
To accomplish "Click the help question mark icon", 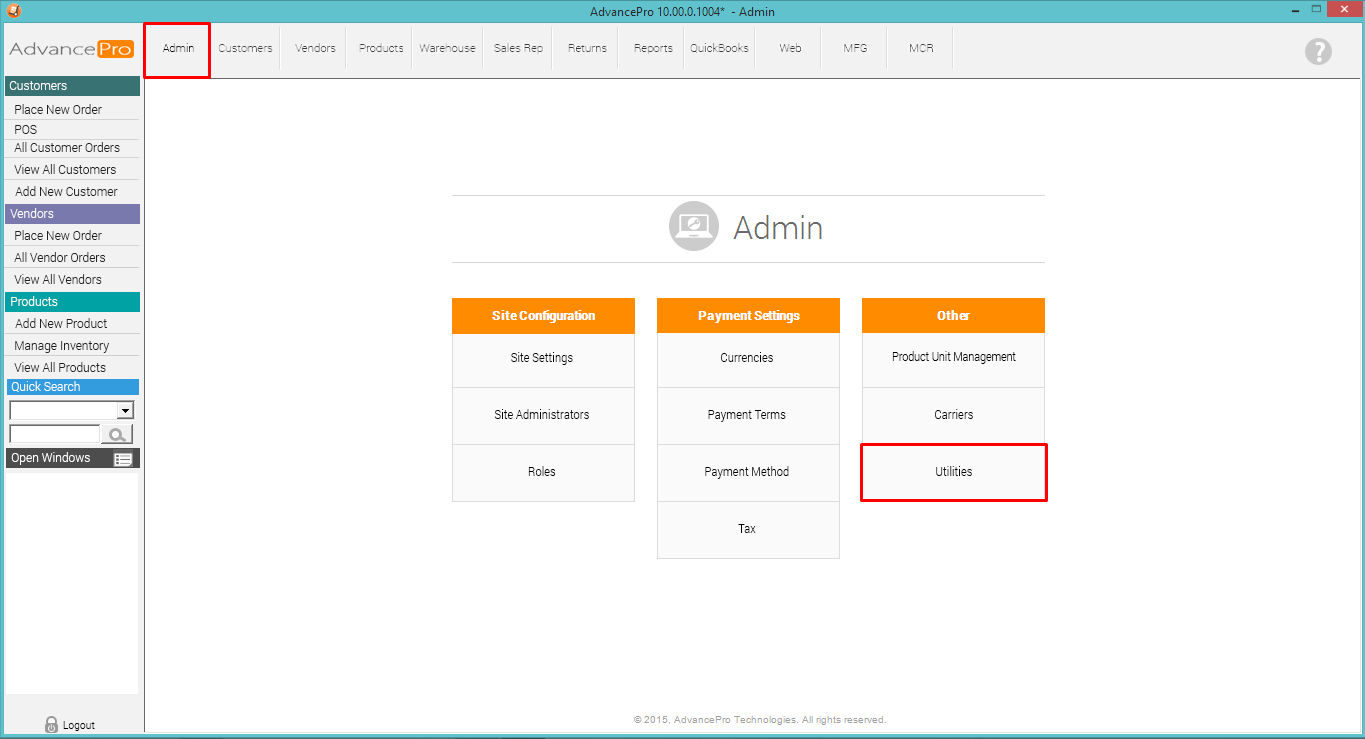I will (1318, 52).
